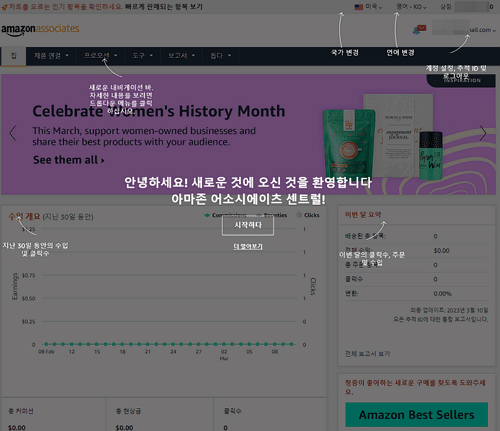Screen dimensions: 500x431
Task: Open the 돕다 help menu
Action: tap(220, 56)
